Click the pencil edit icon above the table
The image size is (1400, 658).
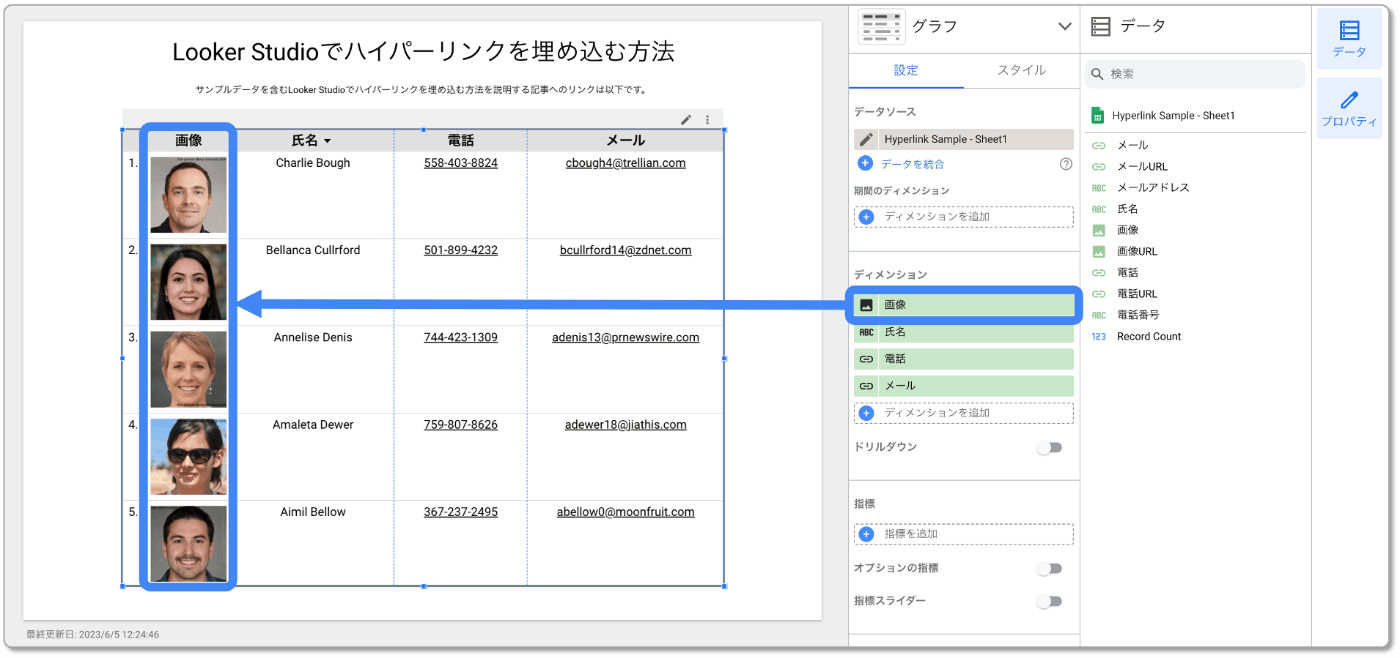click(x=686, y=120)
